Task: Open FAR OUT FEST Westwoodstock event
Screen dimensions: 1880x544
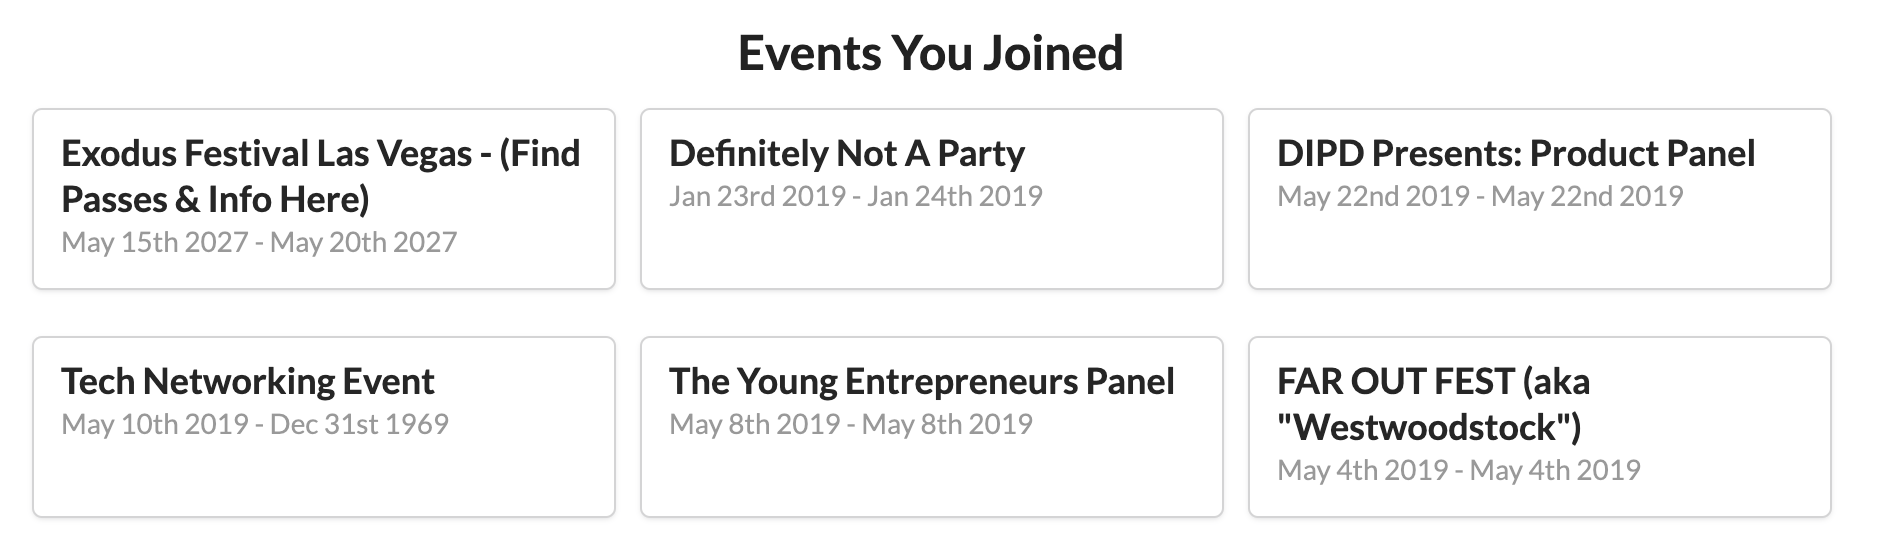Action: 1433,404
